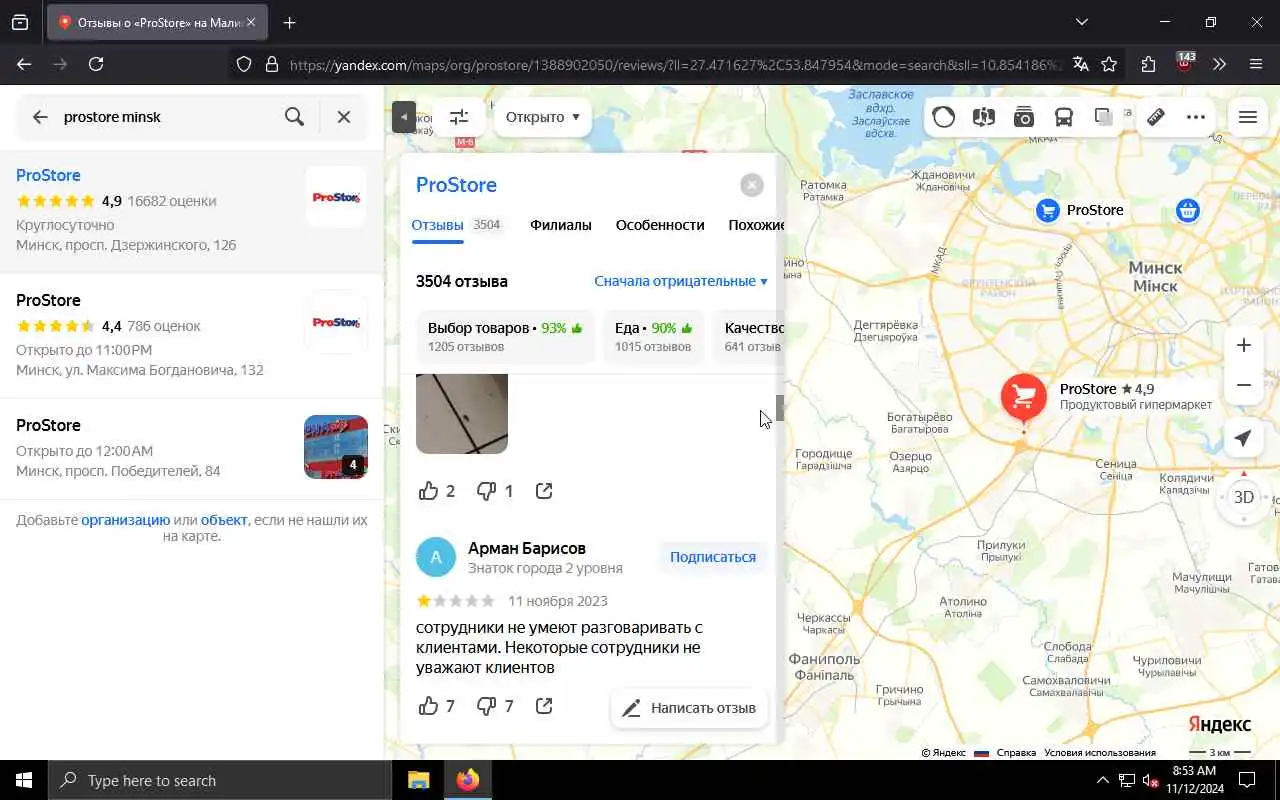Click the blue basket pin right of ProStore label
This screenshot has width=1280, height=800.
click(x=1187, y=210)
